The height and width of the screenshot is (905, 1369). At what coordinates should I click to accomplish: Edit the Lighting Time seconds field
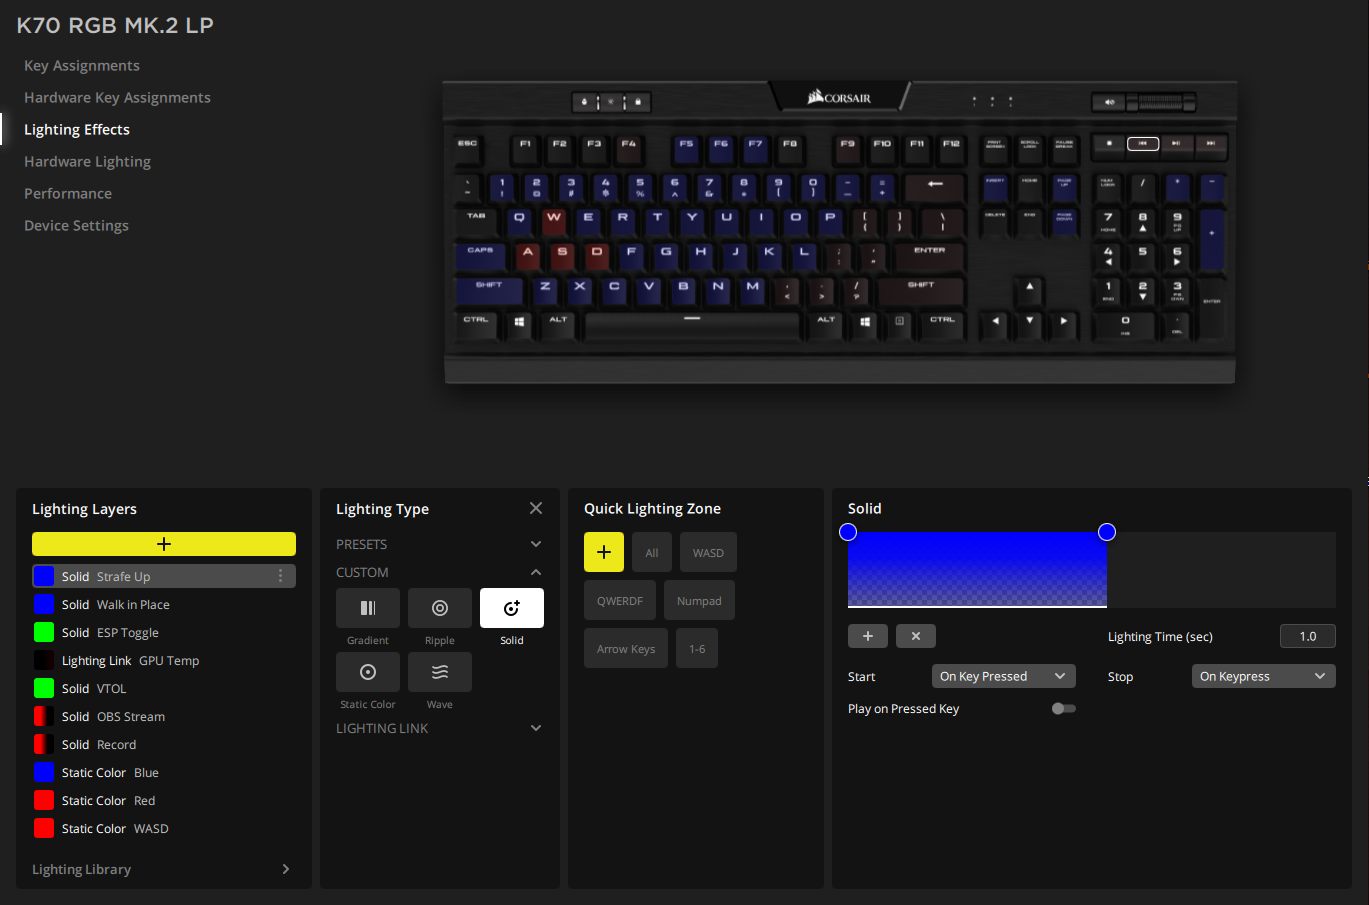click(x=1308, y=636)
